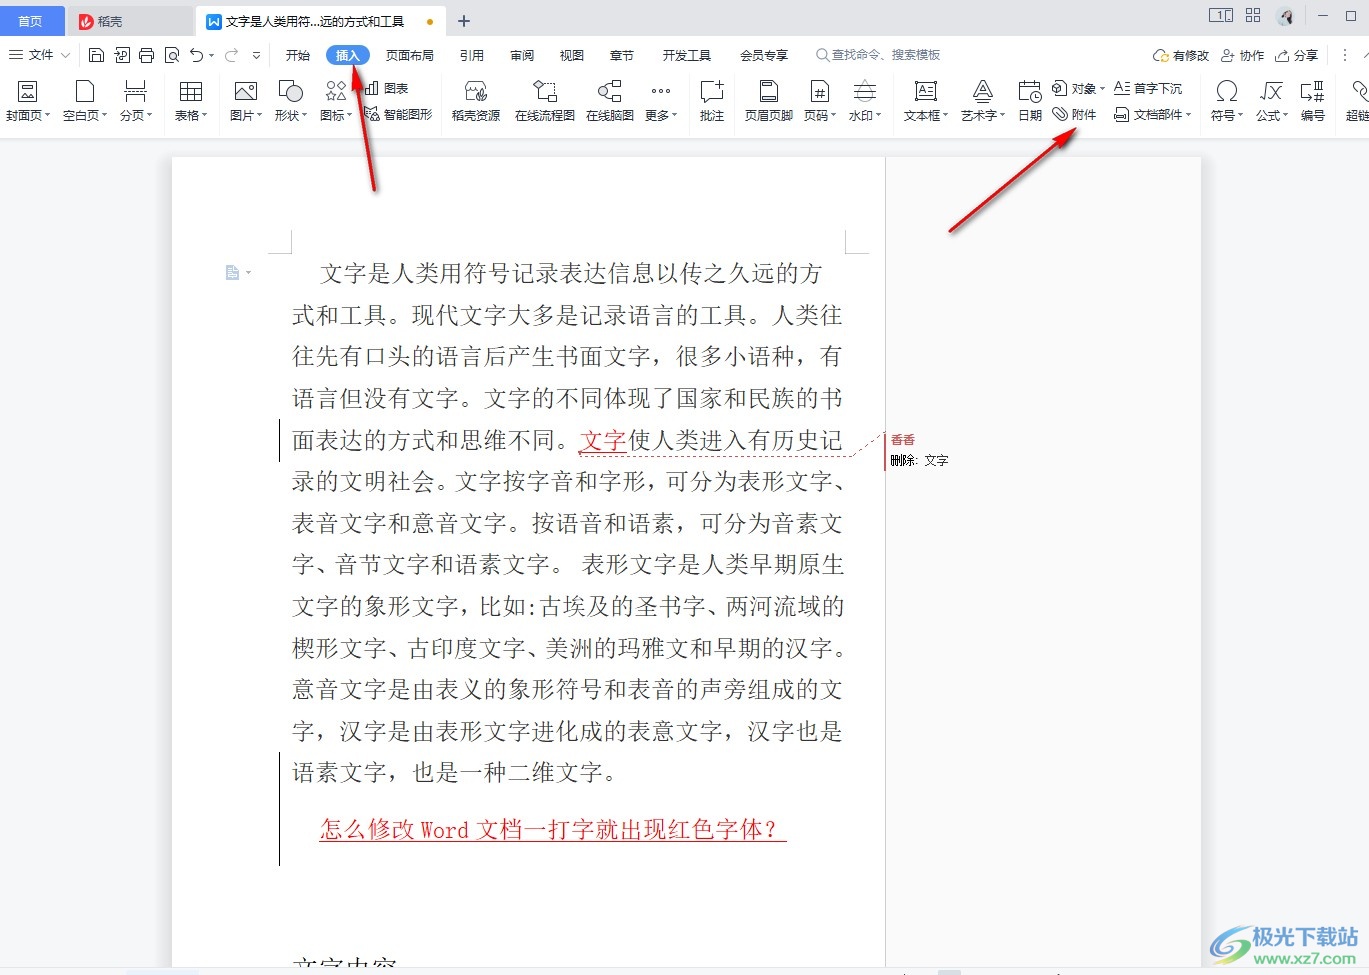Image resolution: width=1369 pixels, height=975 pixels.
Task: Click the Undo arrow icon
Action: tap(197, 55)
